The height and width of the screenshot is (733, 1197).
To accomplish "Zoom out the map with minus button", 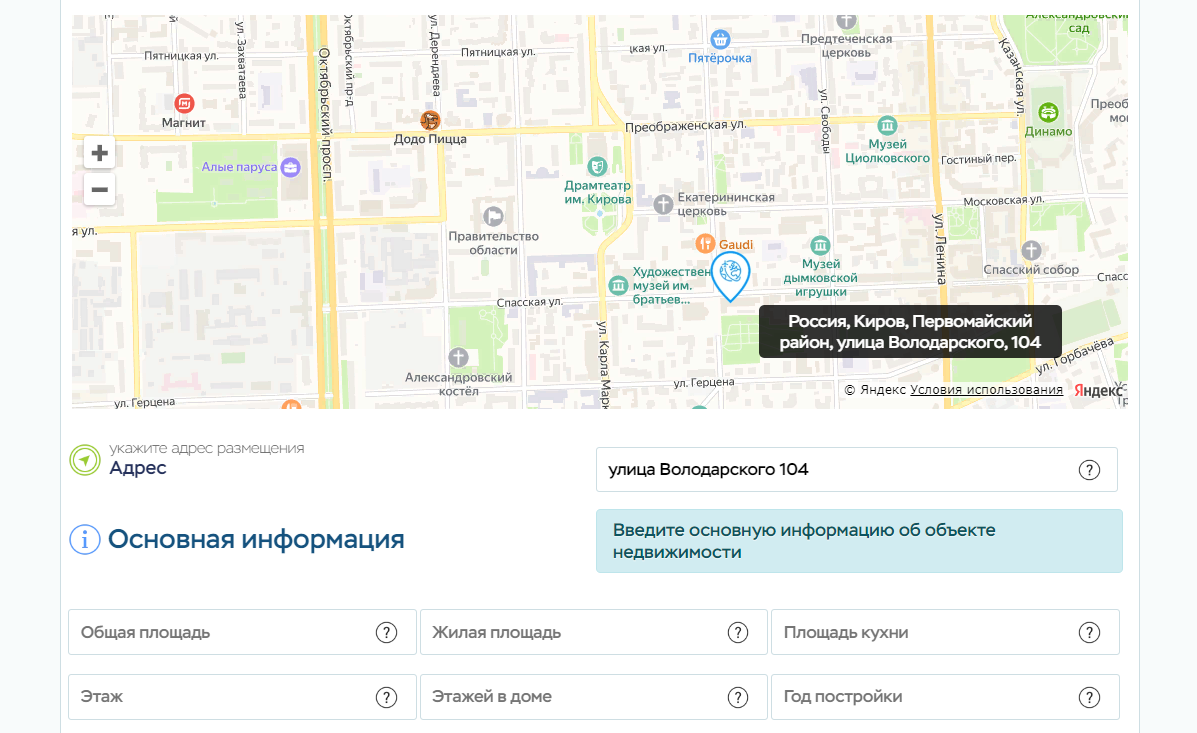I will point(99,189).
